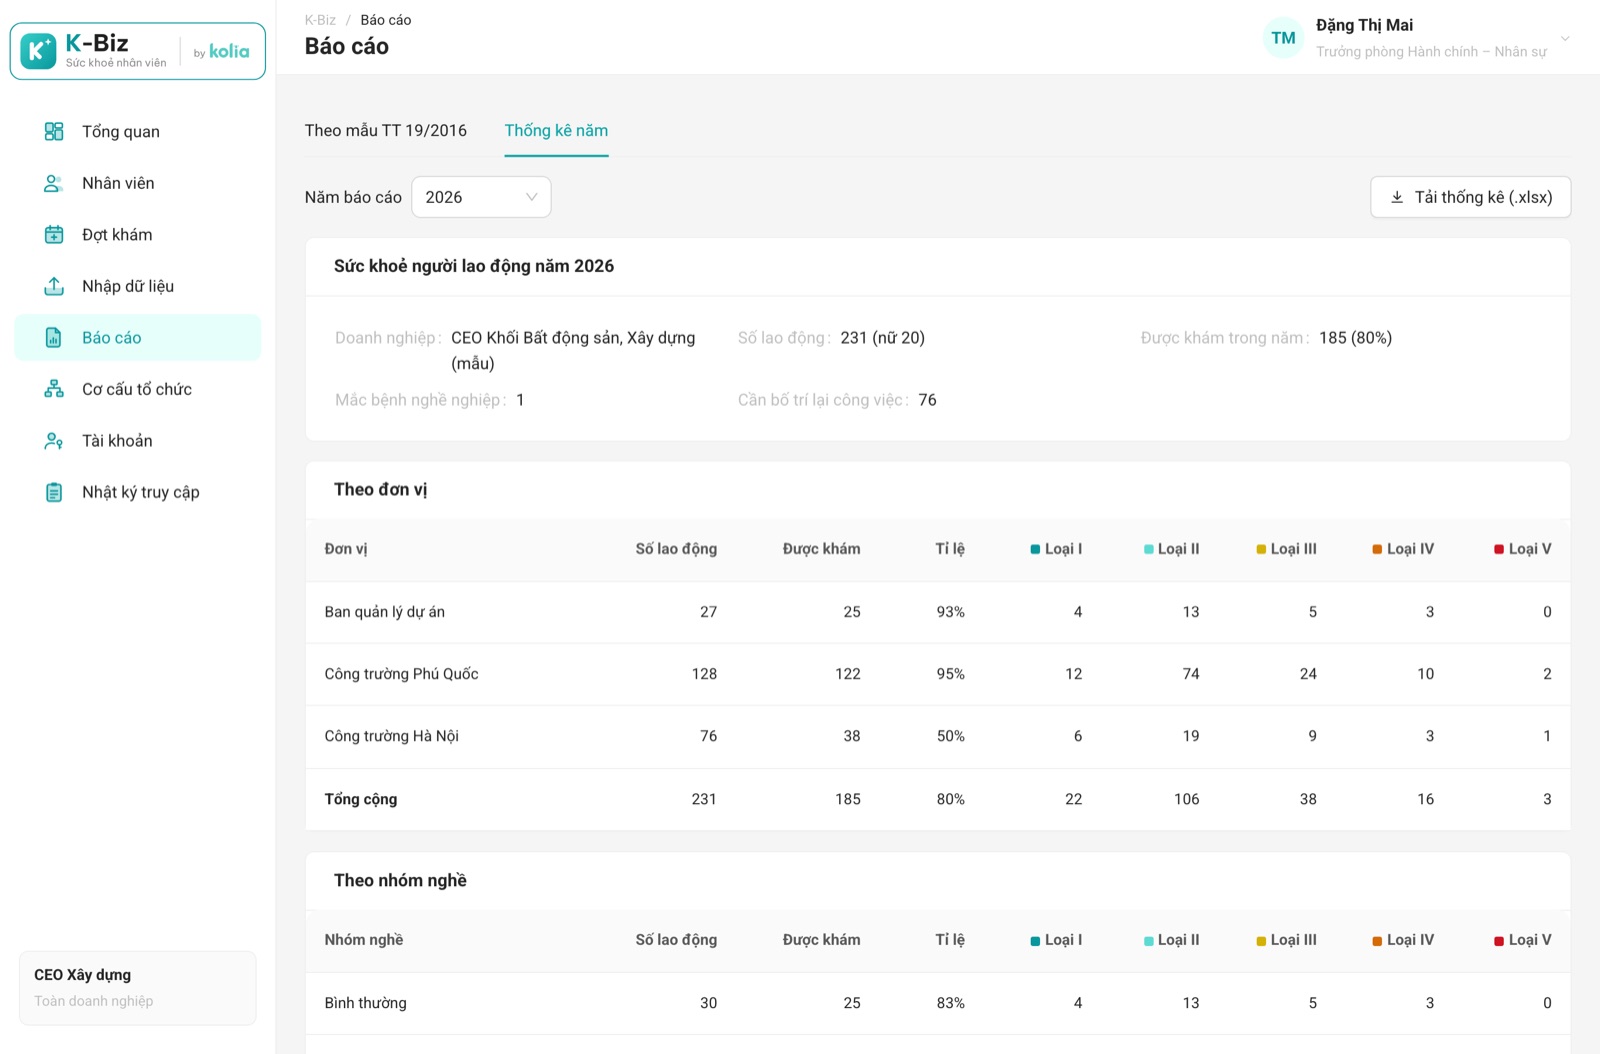Click Được khám header in Theo nhóm nghề
Image resolution: width=1600 pixels, height=1054 pixels.
[821, 940]
